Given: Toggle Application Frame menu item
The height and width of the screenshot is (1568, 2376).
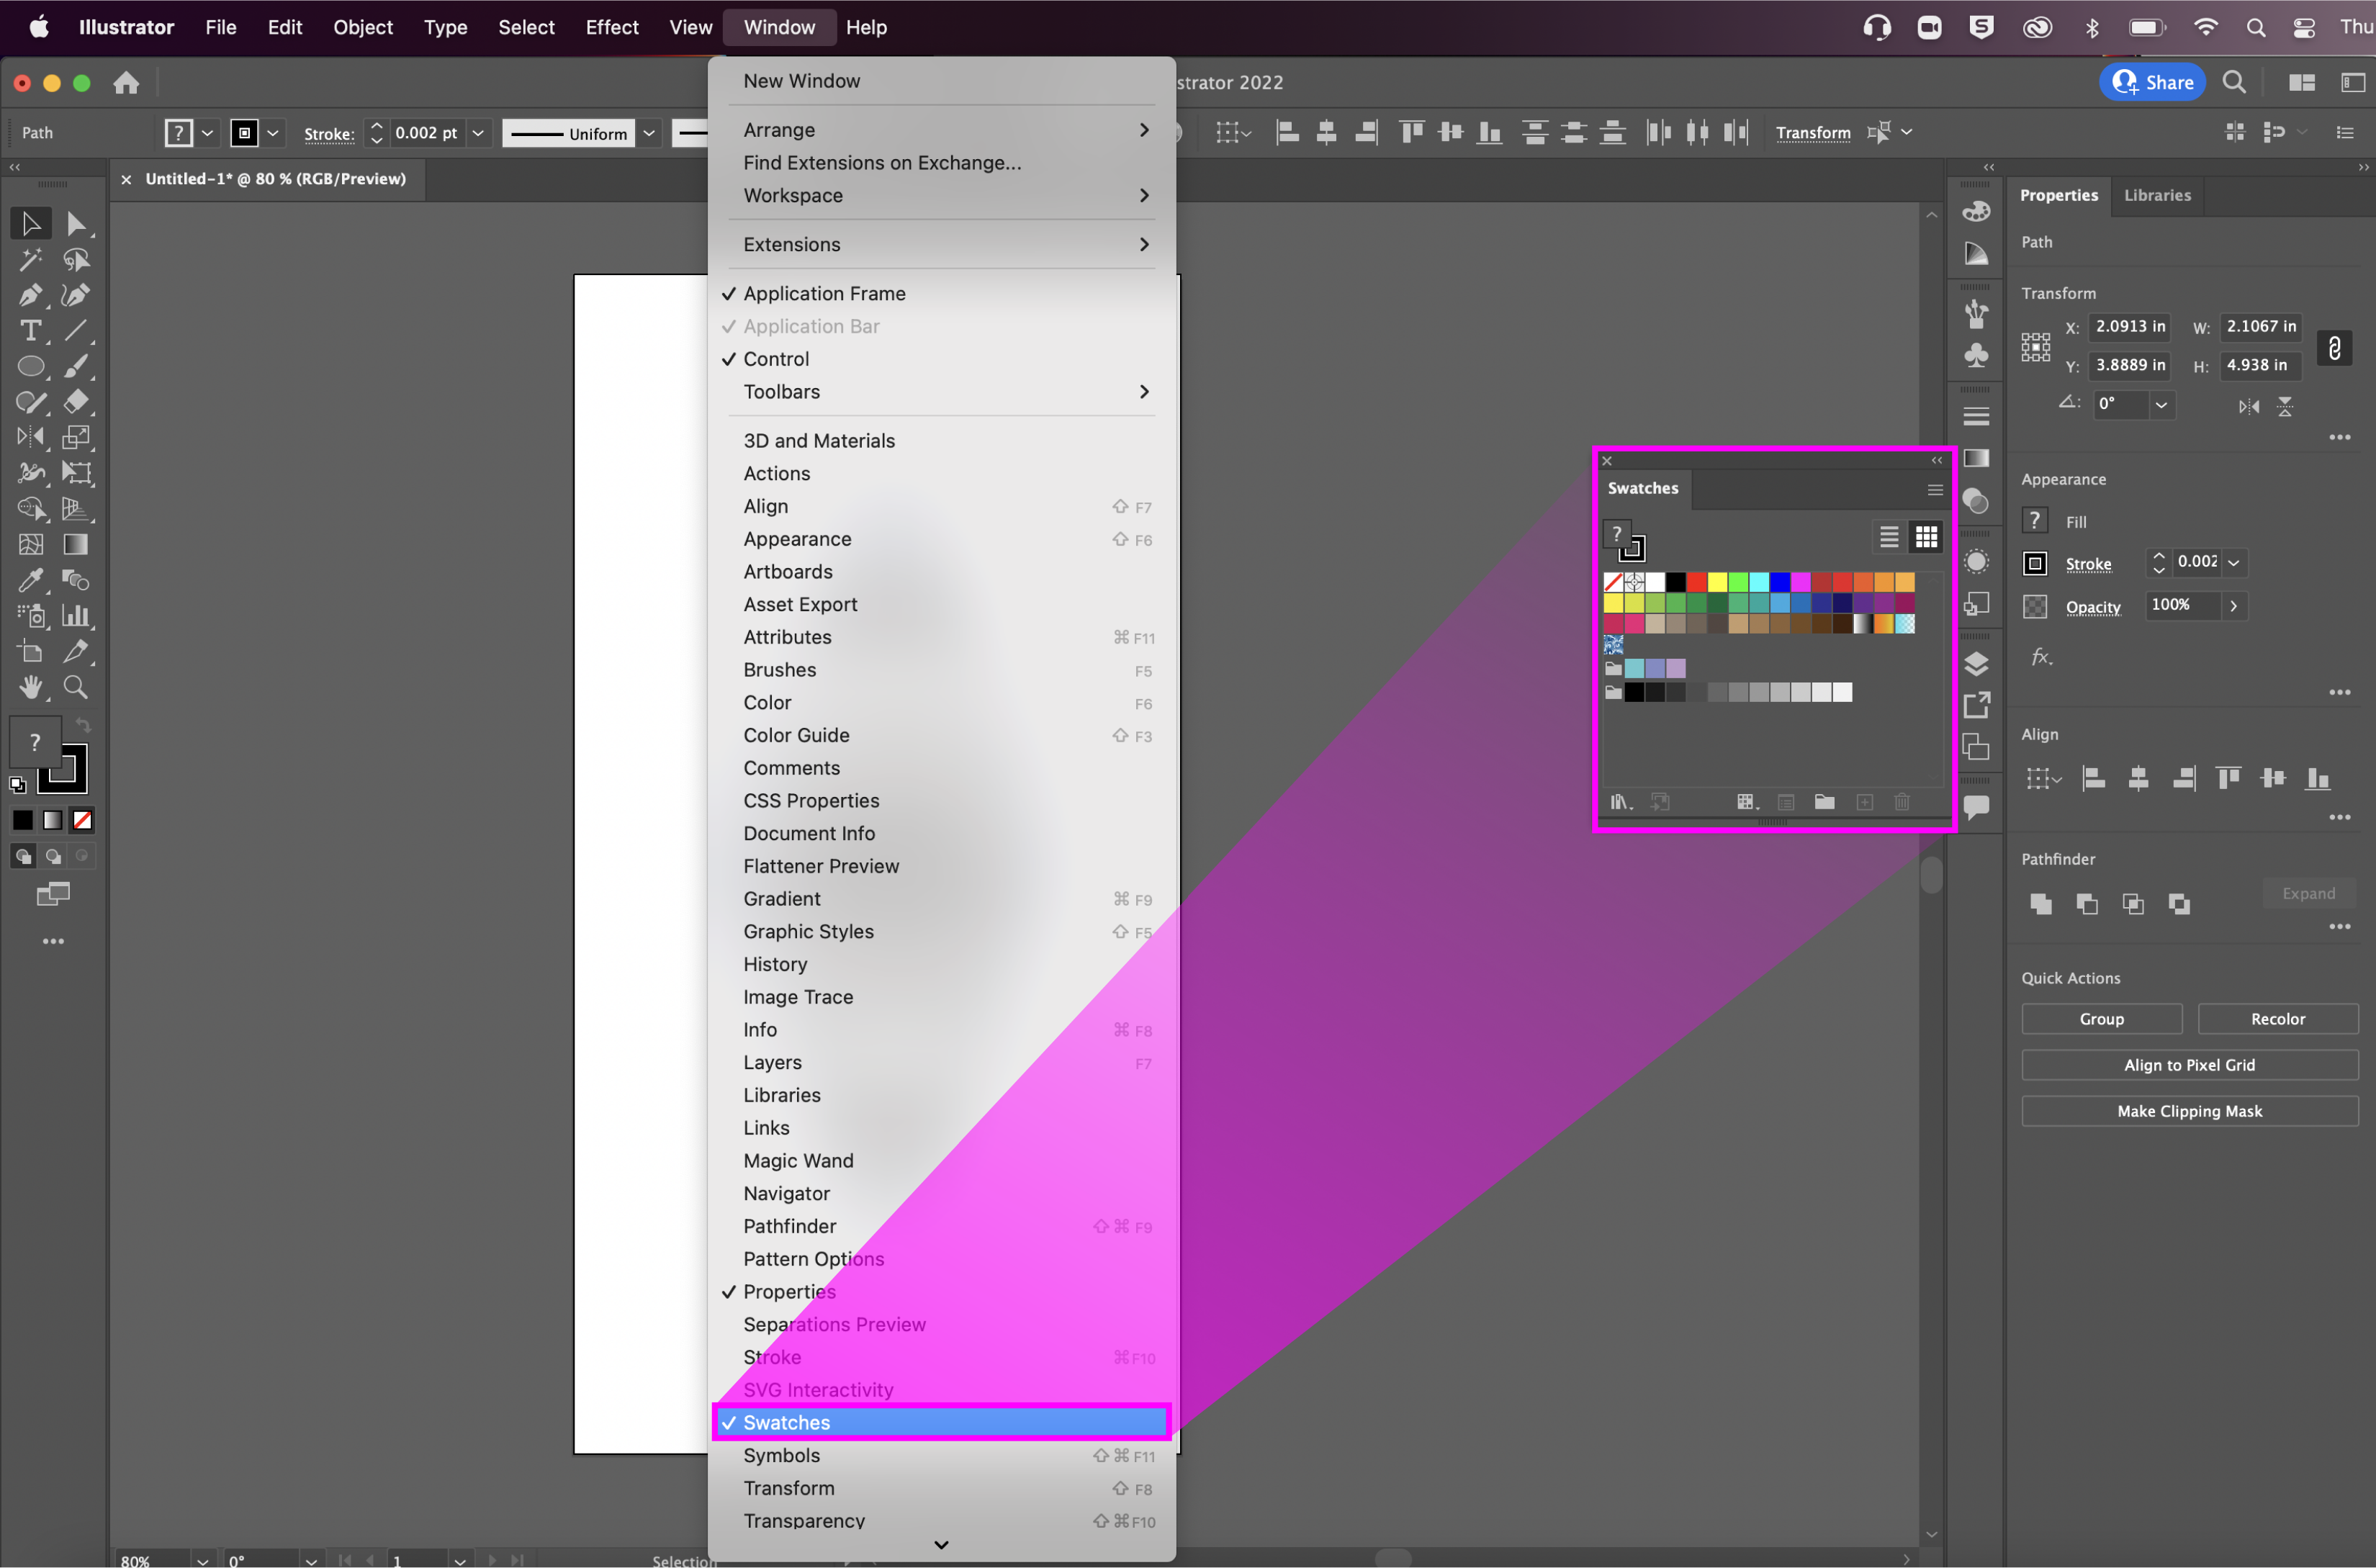Looking at the screenshot, I should (824, 293).
